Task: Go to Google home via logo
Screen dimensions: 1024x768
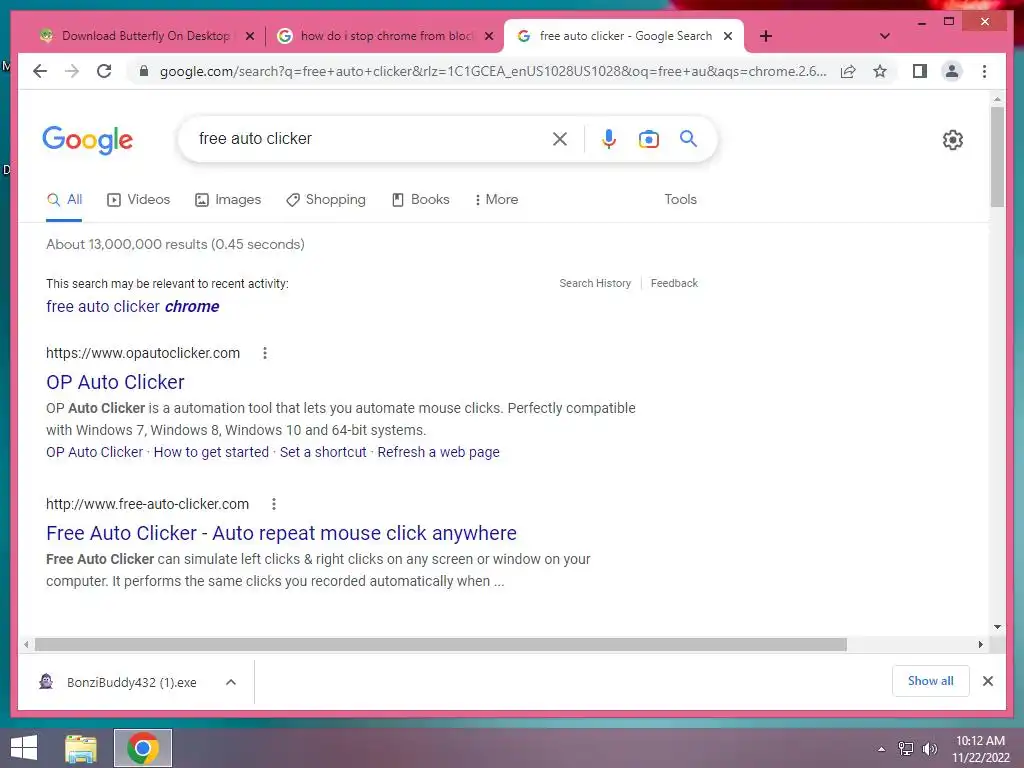Action: [88, 140]
